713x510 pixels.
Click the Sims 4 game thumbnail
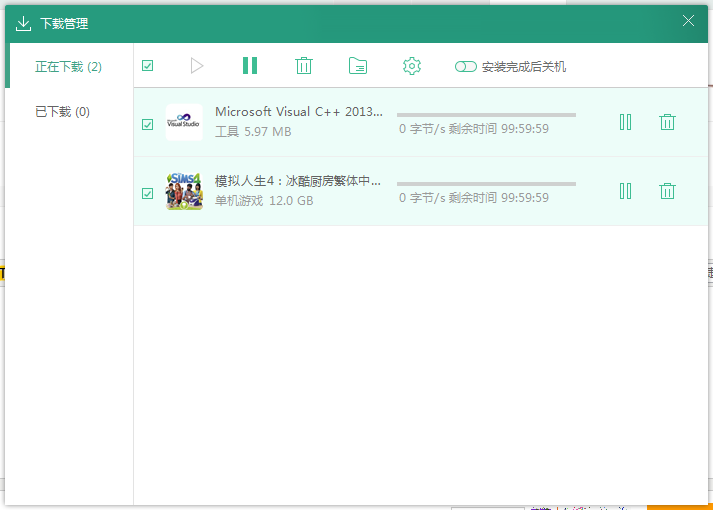point(184,191)
